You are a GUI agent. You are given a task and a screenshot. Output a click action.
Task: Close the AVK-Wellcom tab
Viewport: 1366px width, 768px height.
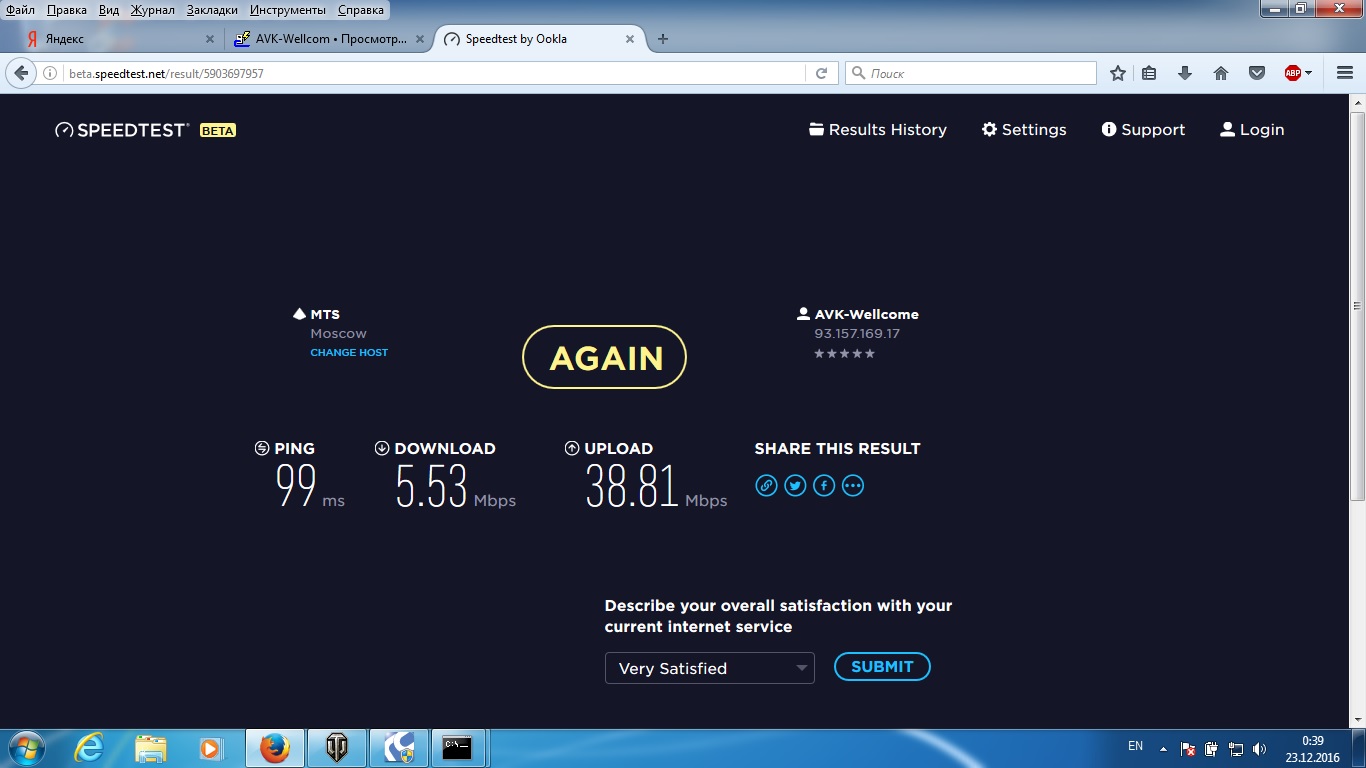tap(420, 39)
